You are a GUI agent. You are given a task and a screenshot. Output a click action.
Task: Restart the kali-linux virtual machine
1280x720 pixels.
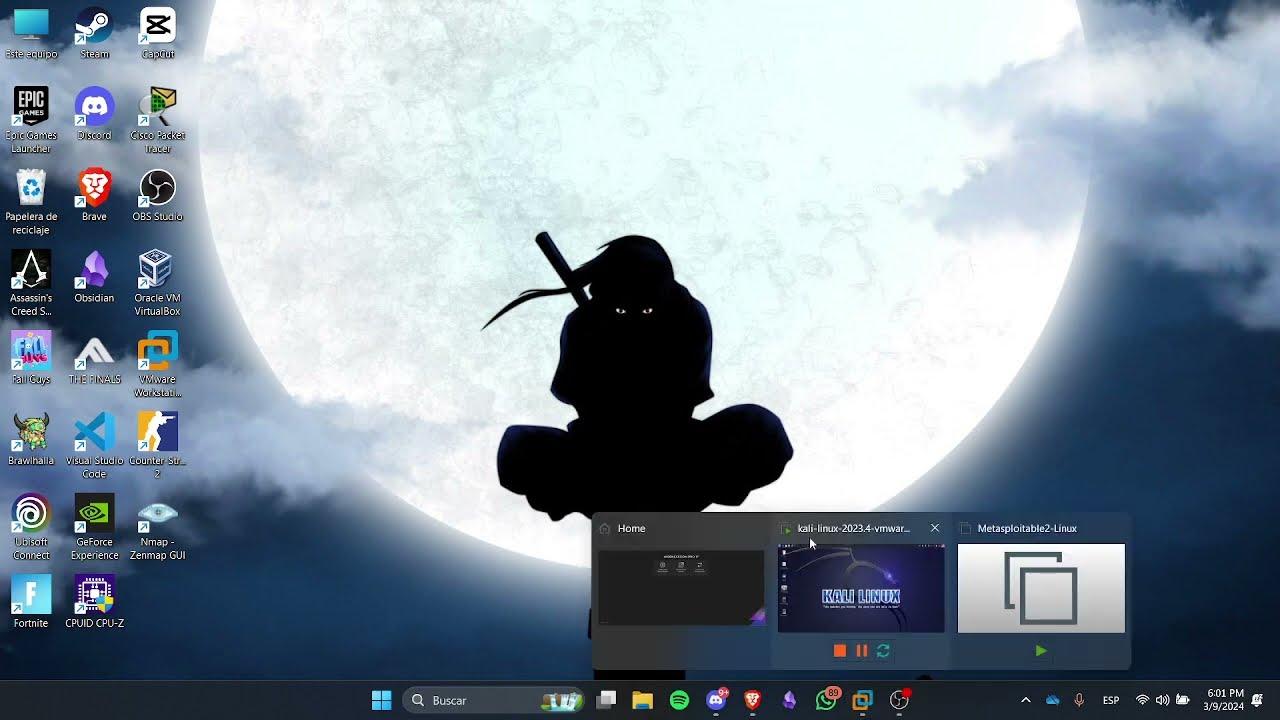pyautogui.click(x=883, y=650)
